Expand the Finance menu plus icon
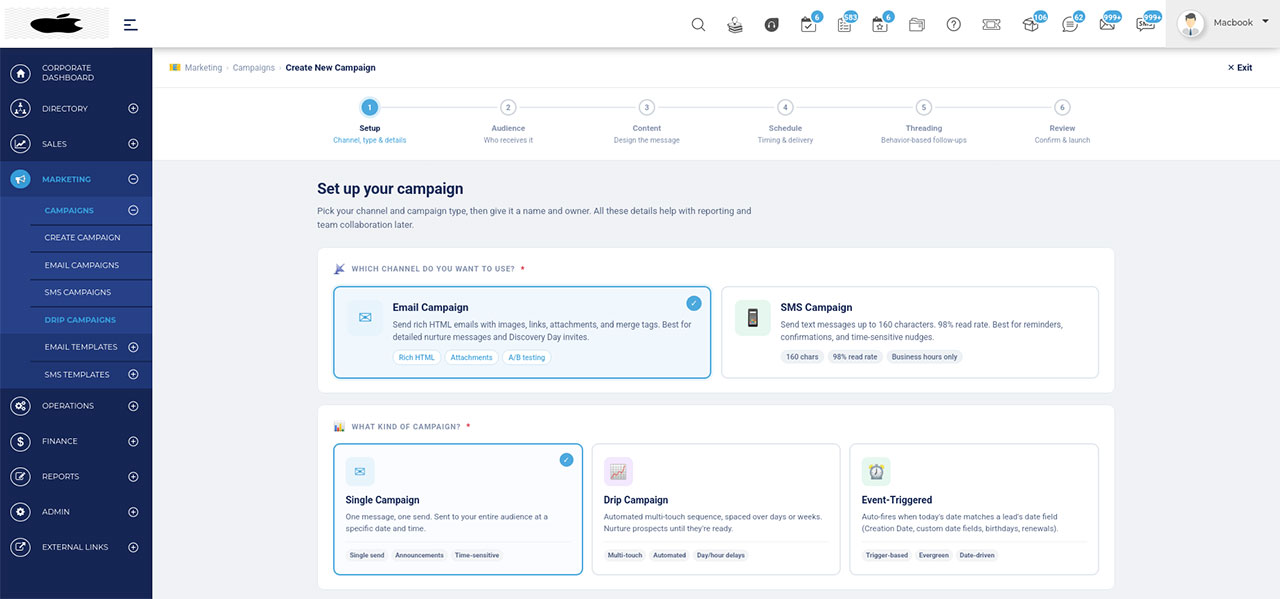The height and width of the screenshot is (599, 1280). tap(133, 441)
